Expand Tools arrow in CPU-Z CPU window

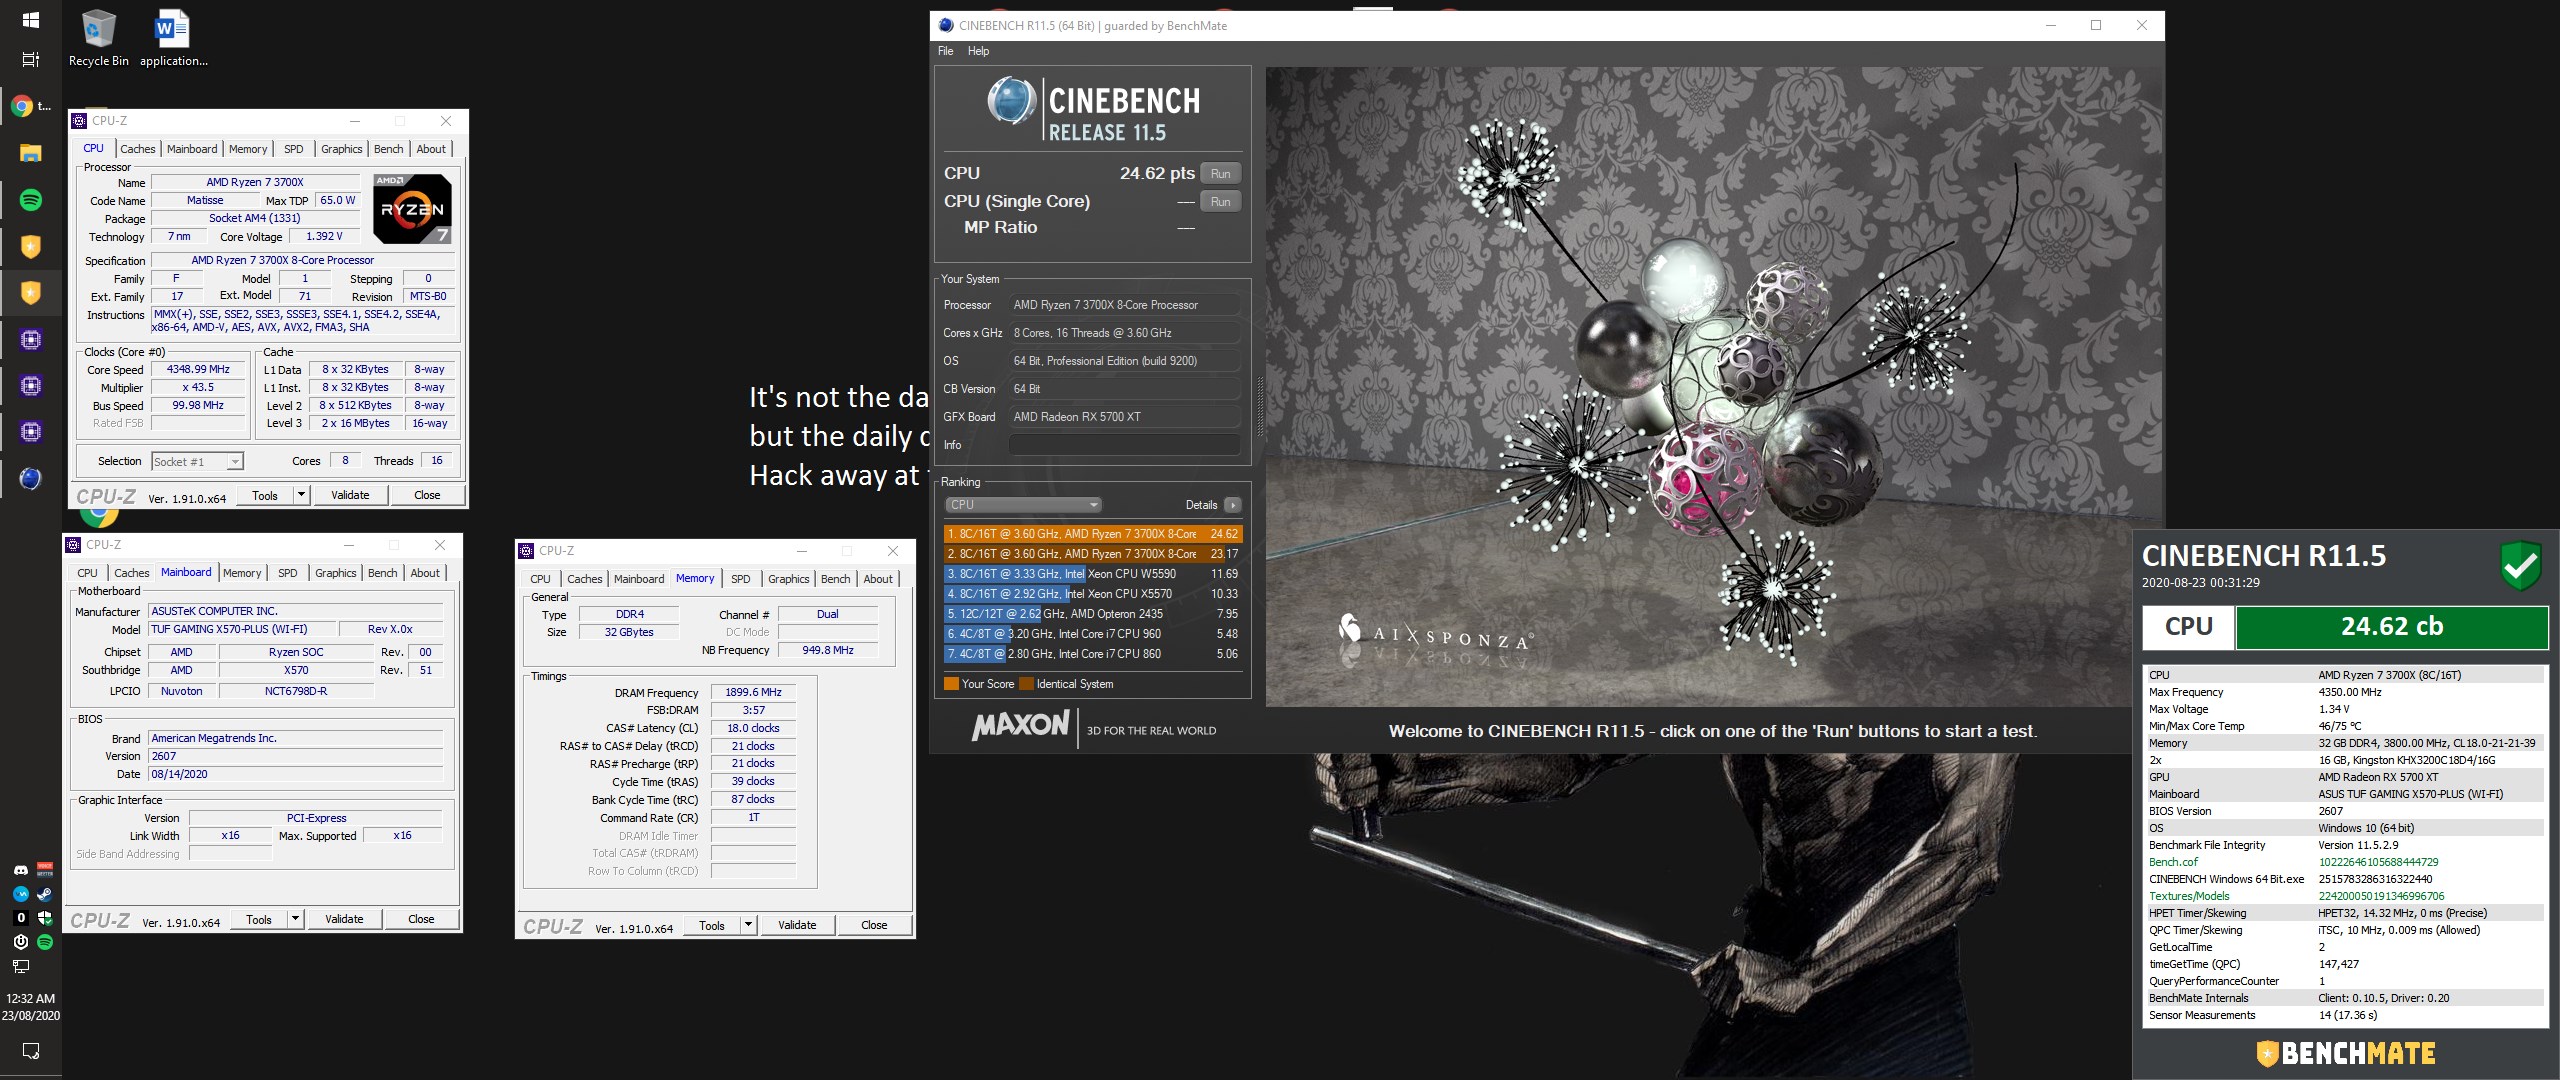[x=301, y=495]
